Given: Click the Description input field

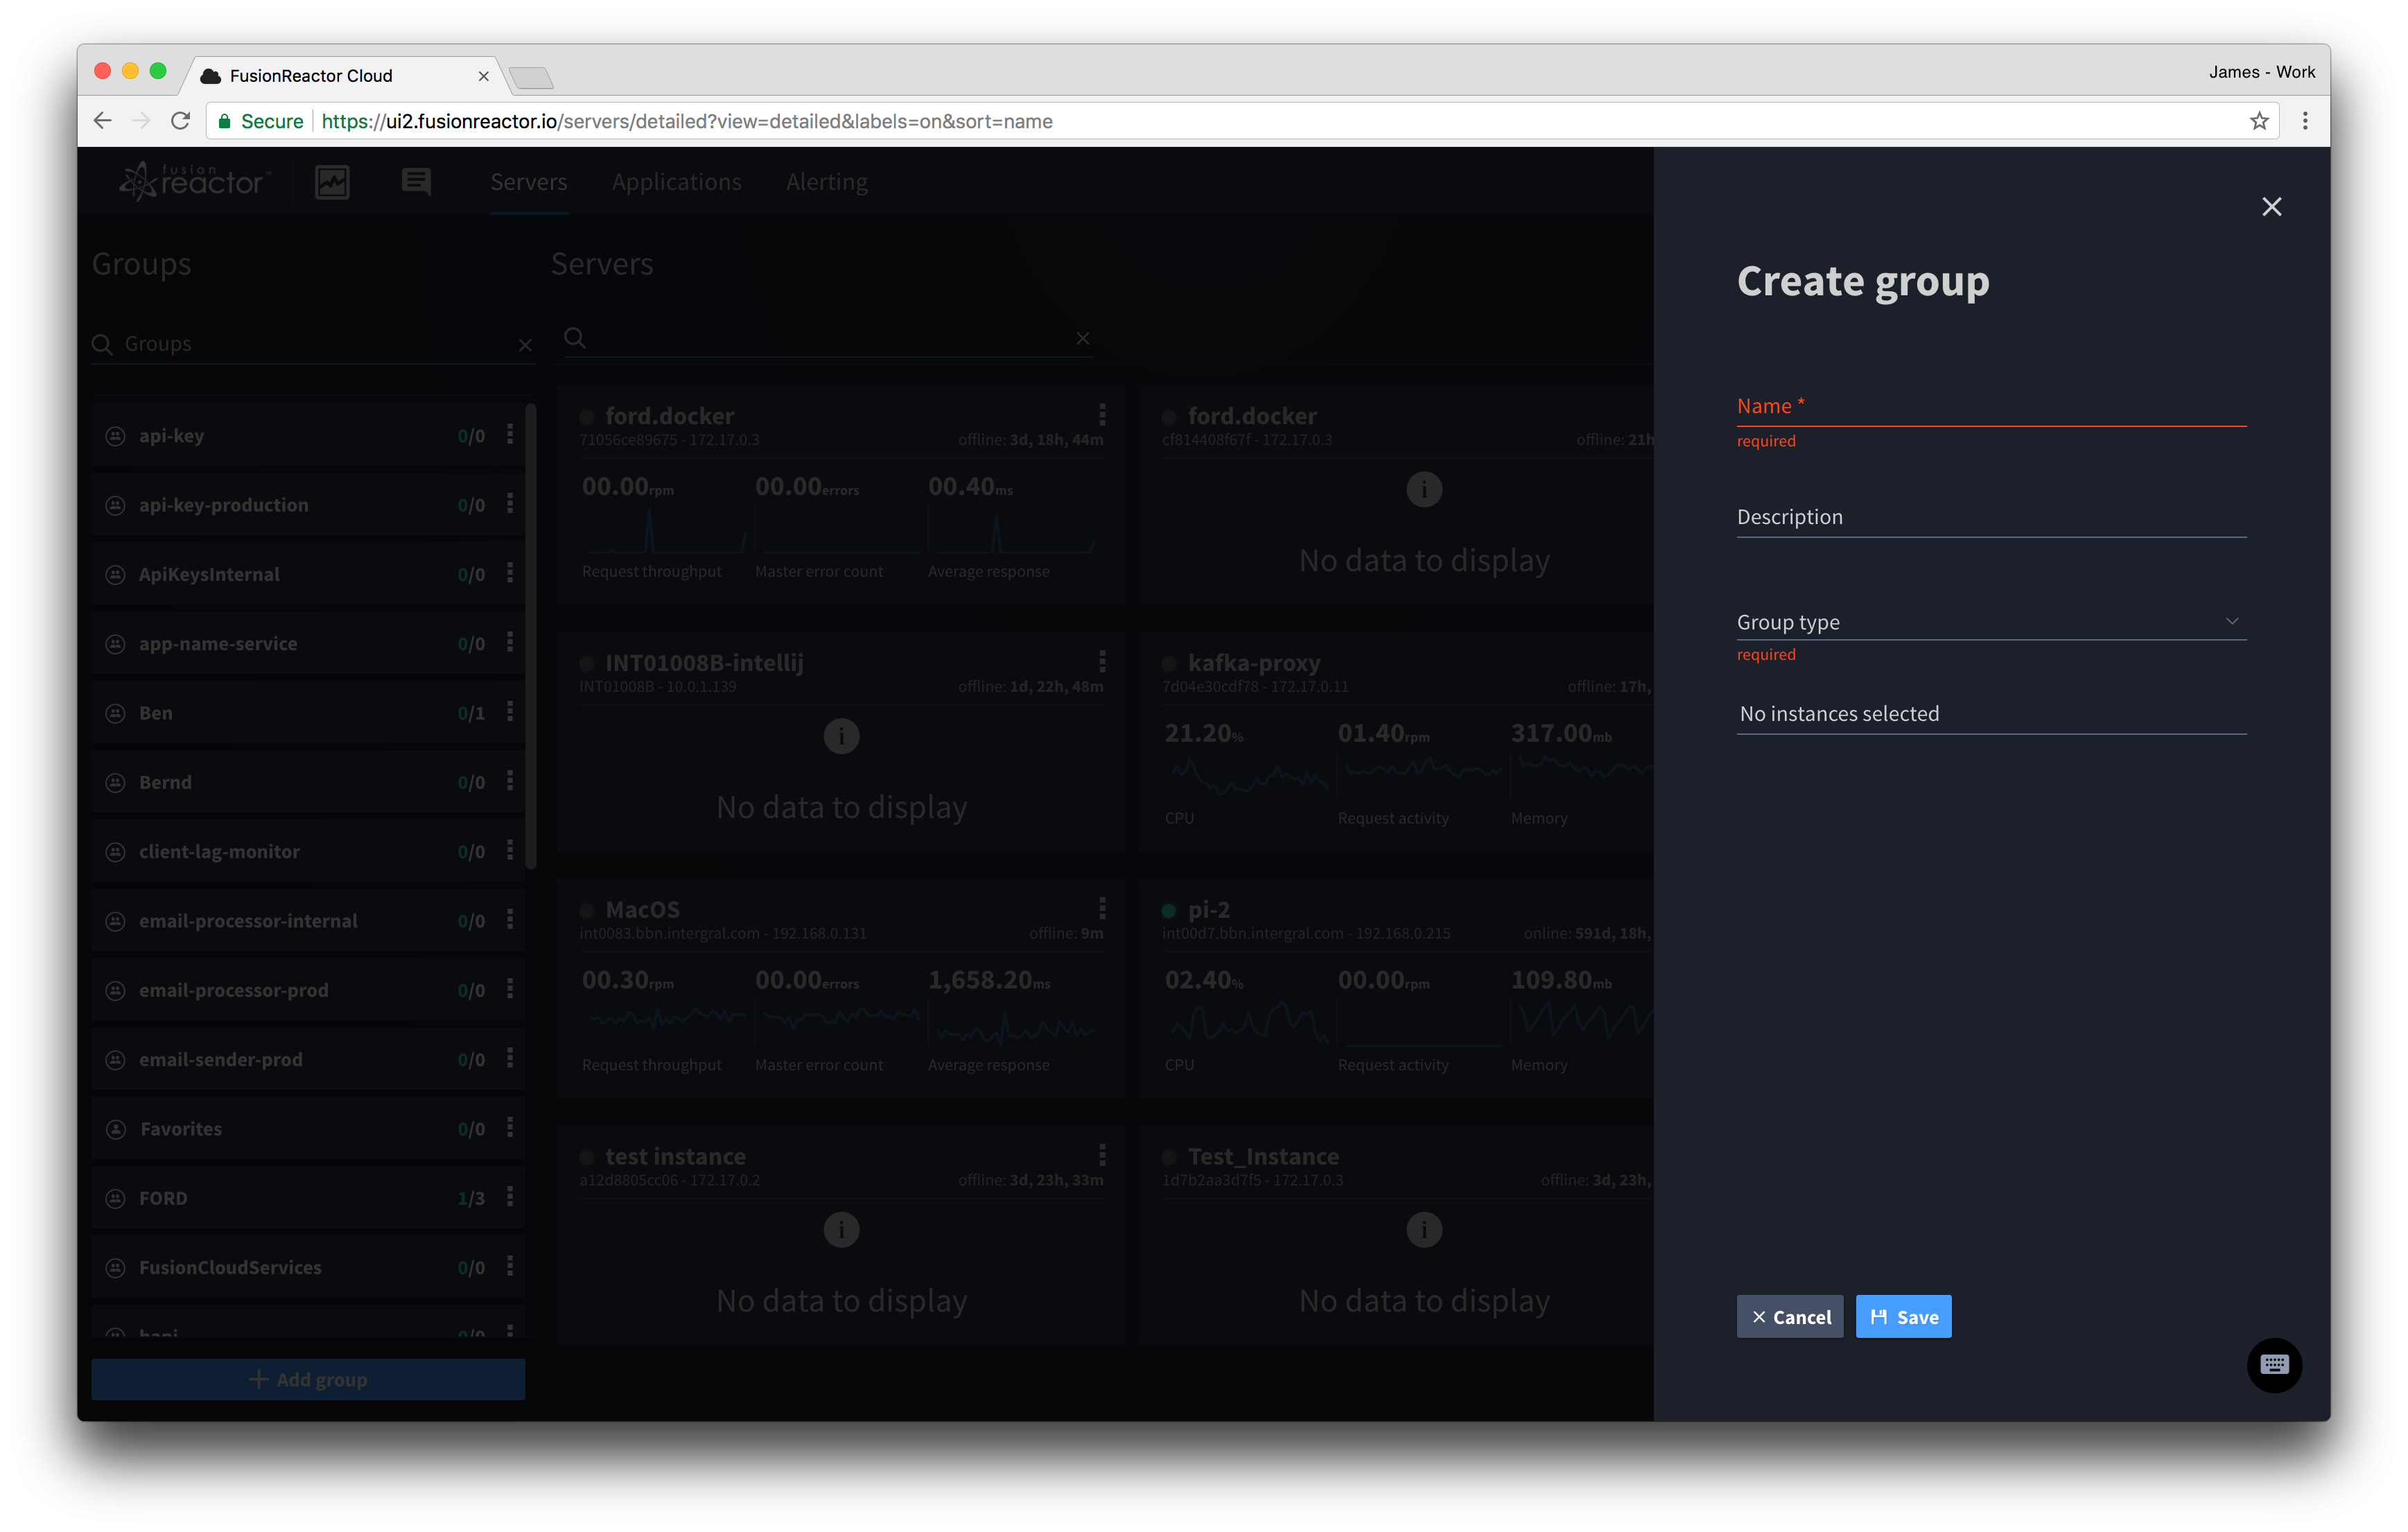Looking at the screenshot, I should tap(1991, 517).
